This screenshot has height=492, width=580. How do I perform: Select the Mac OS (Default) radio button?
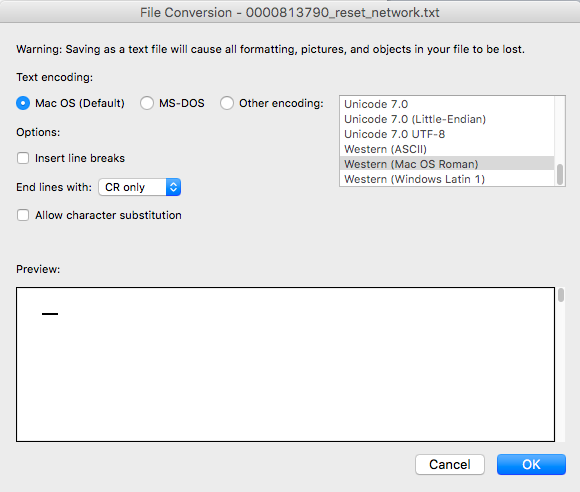(23, 103)
